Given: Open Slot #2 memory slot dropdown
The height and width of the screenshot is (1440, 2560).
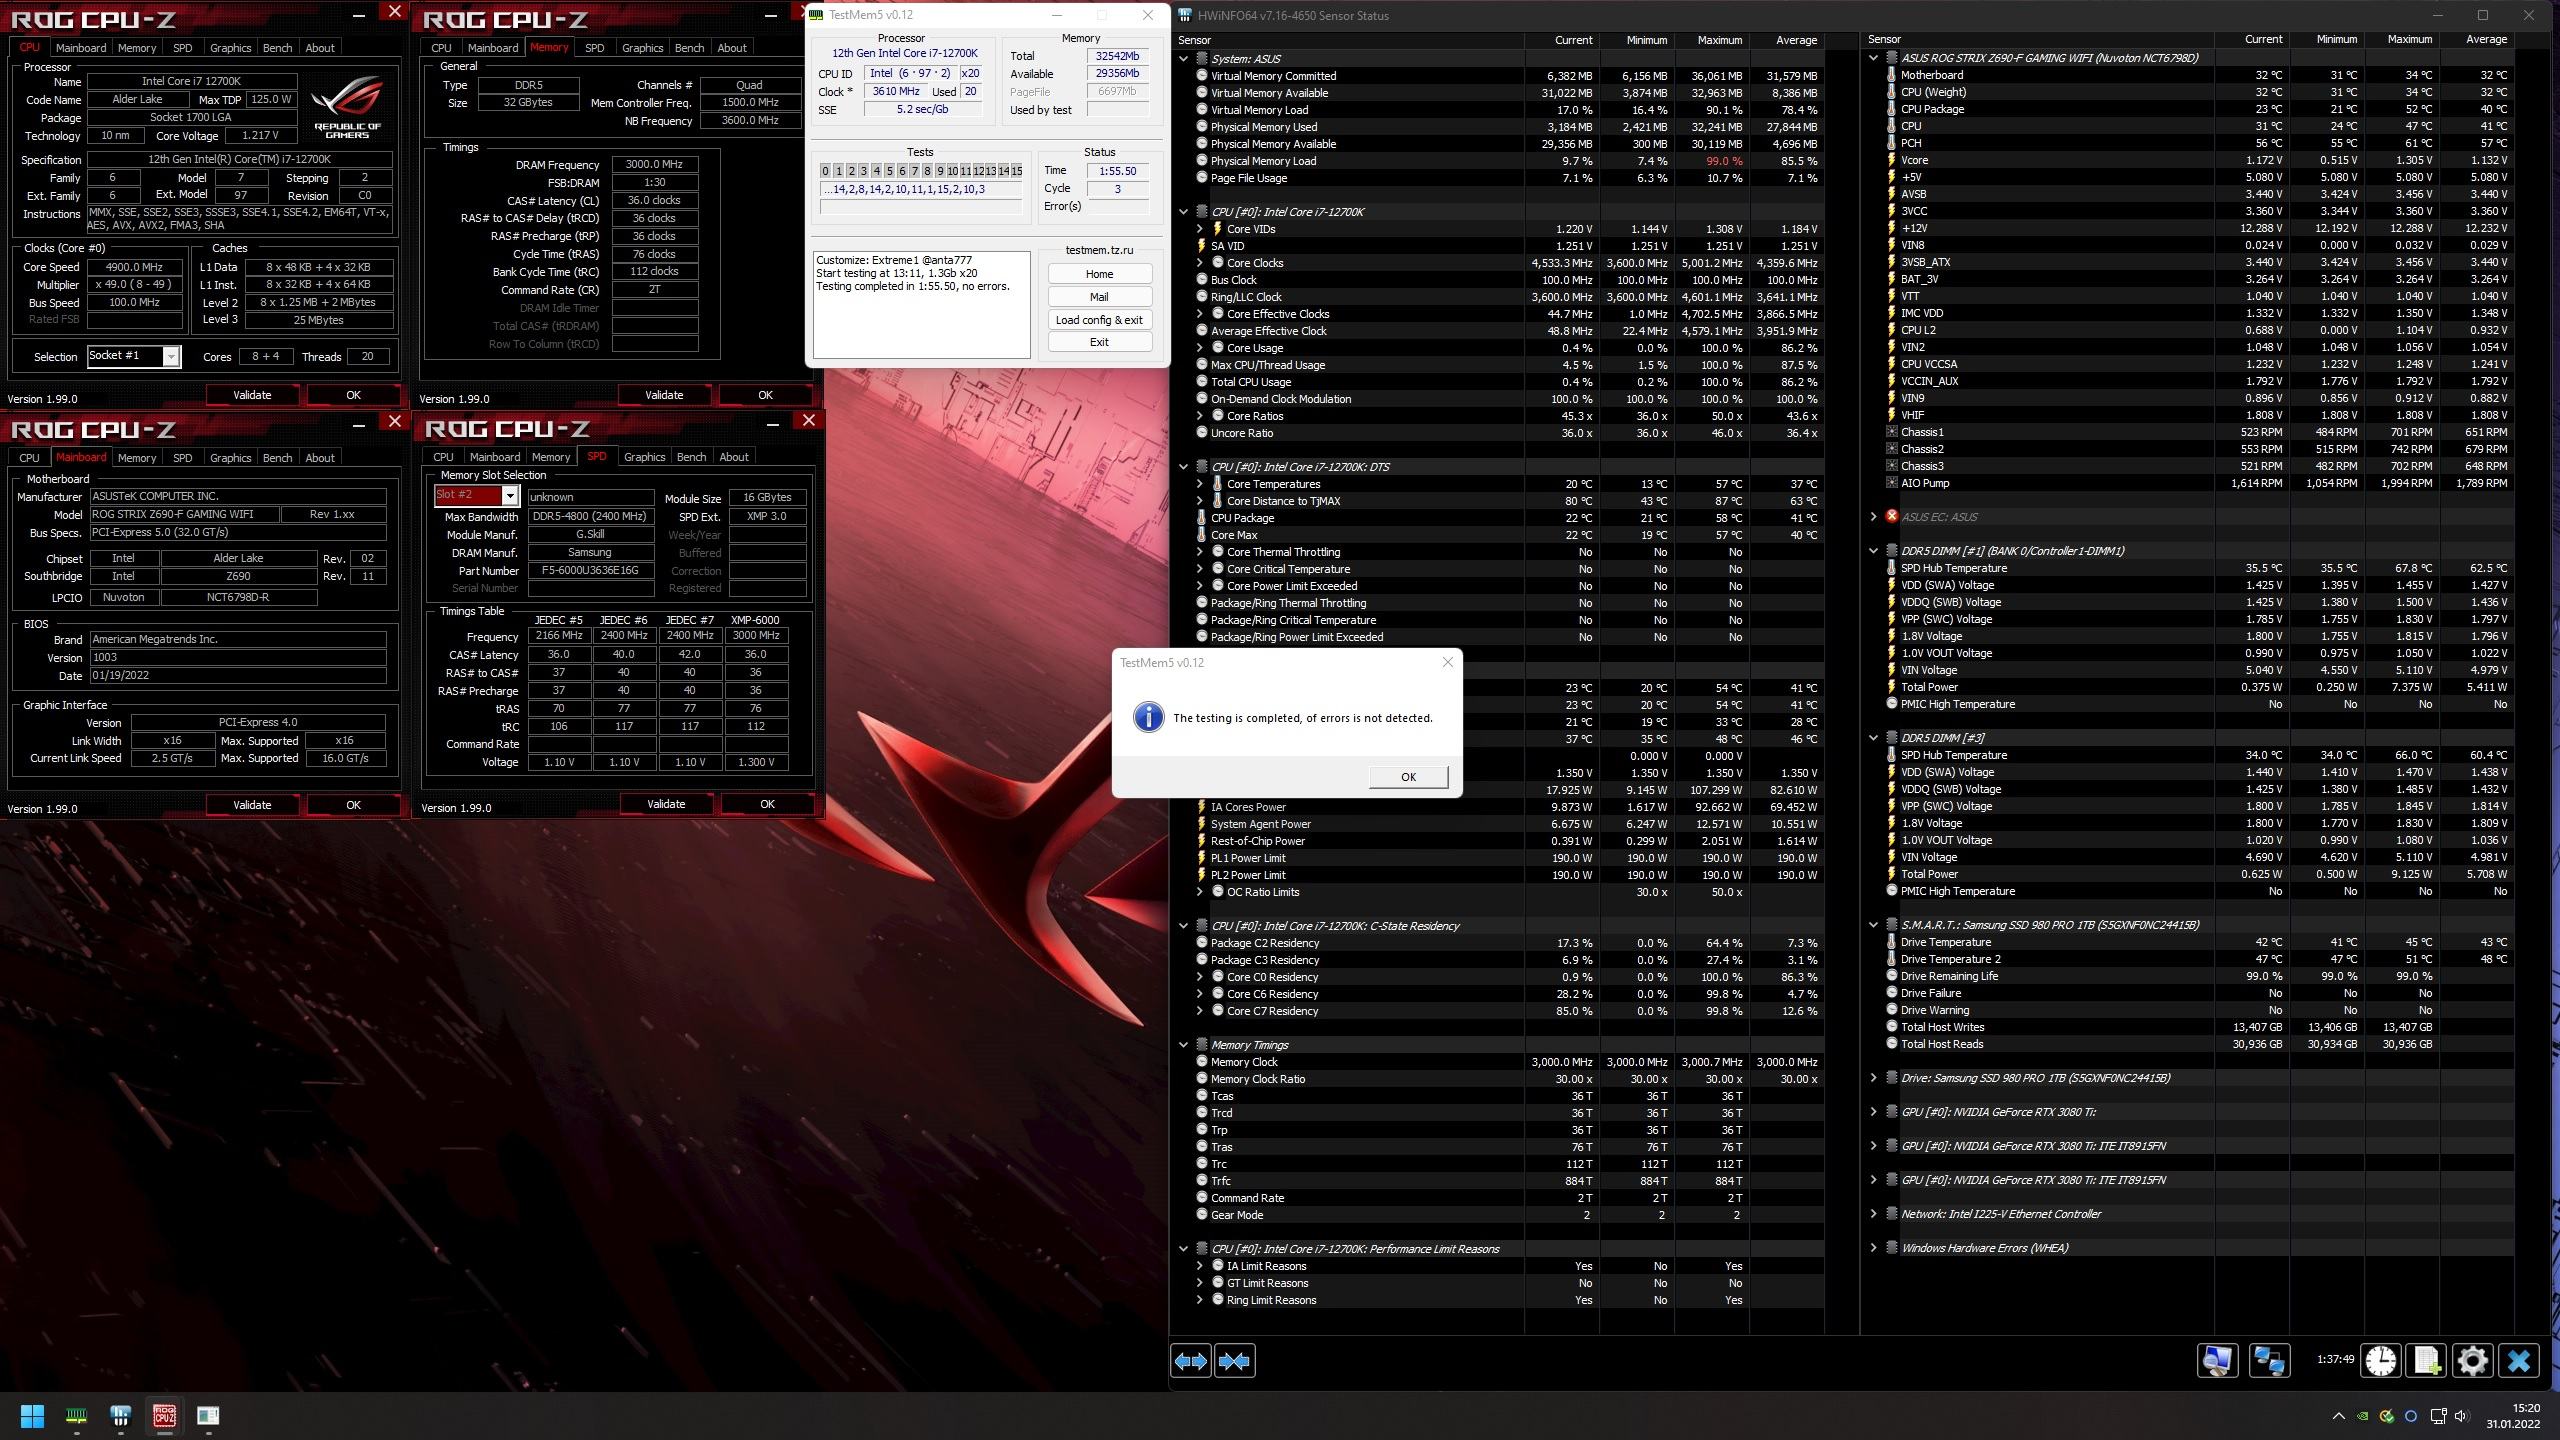Looking at the screenshot, I should pos(509,496).
